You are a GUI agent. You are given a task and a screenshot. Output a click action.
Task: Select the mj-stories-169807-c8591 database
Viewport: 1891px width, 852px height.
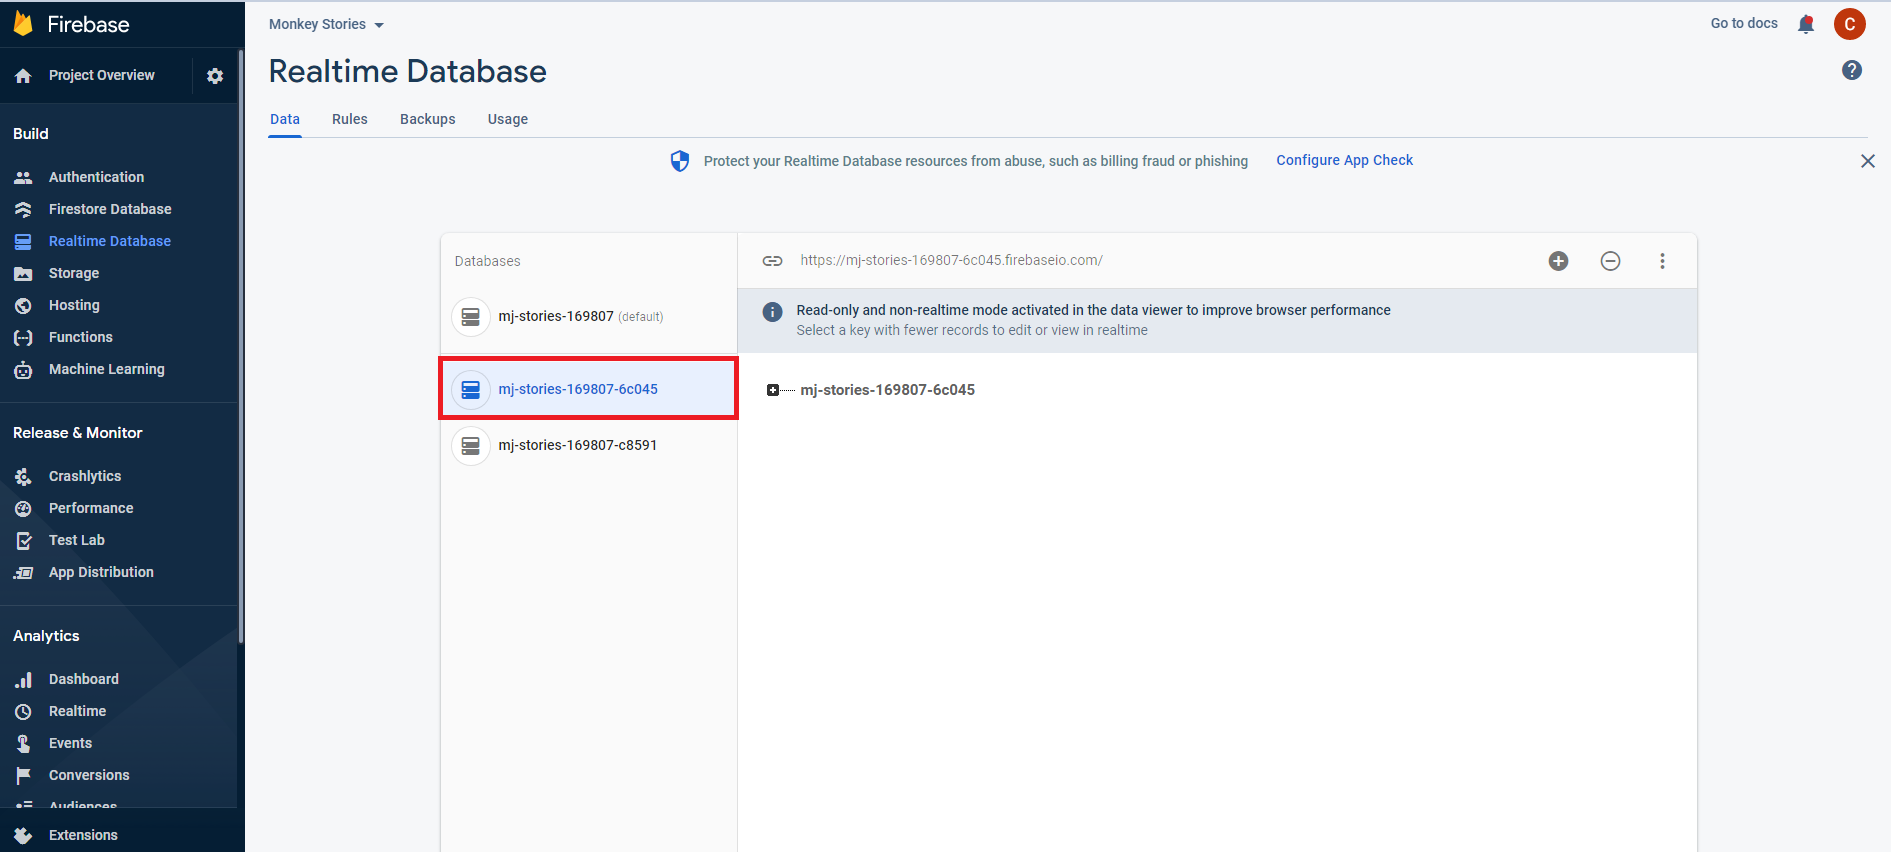pyautogui.click(x=589, y=445)
